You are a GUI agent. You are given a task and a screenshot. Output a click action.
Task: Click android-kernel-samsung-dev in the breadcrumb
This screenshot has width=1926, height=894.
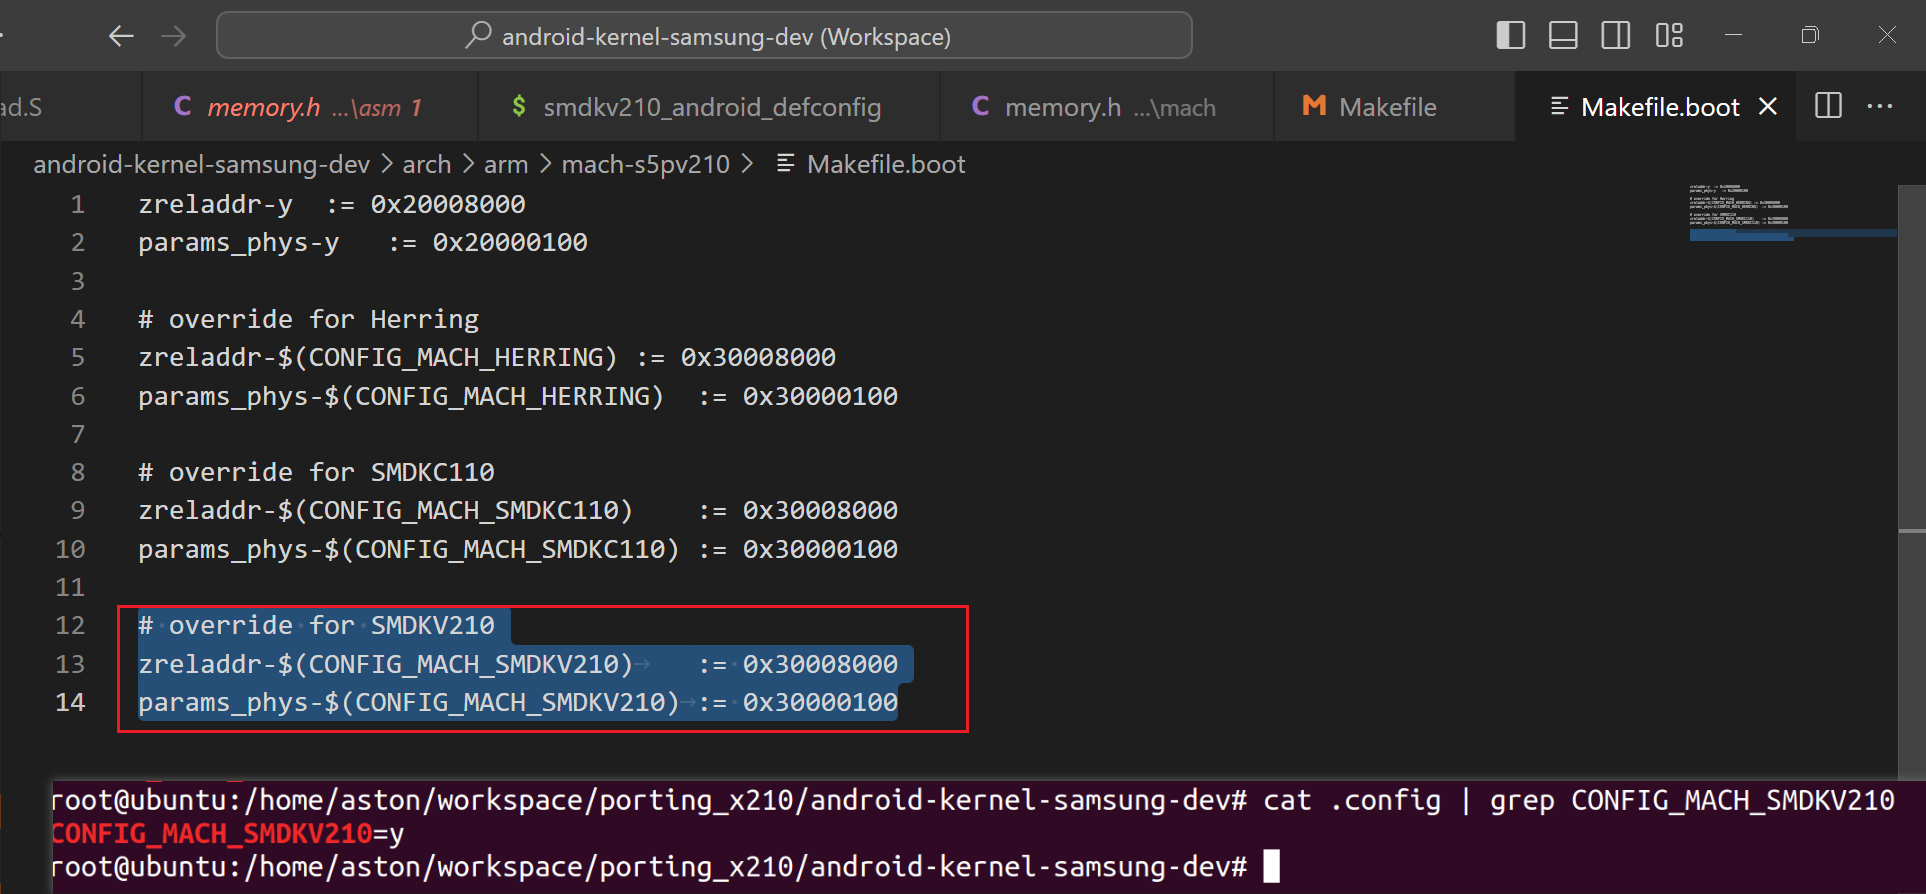click(201, 164)
